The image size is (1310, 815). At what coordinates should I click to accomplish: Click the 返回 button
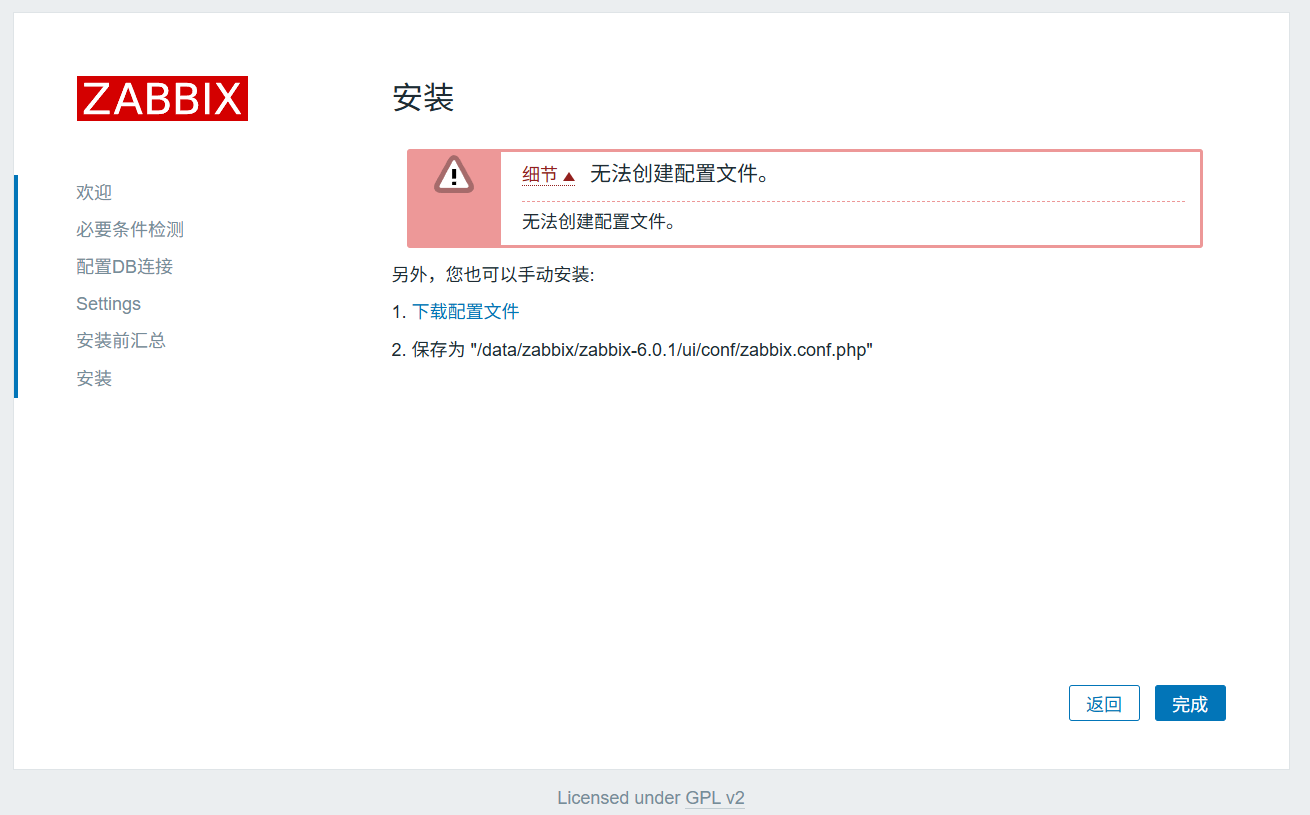click(1104, 703)
